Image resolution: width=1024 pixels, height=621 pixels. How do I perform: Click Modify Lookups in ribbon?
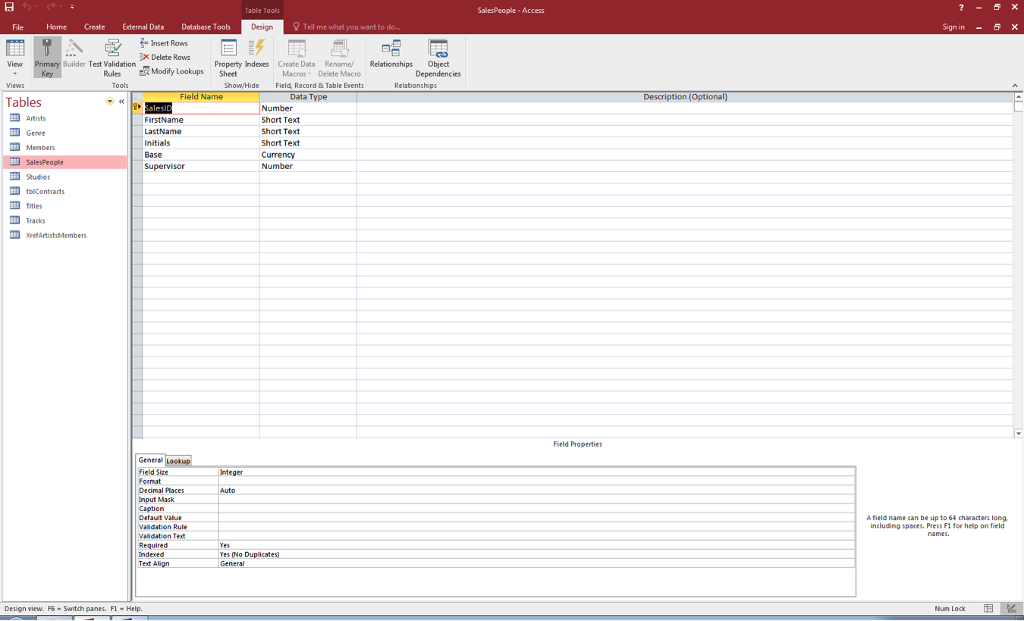point(171,71)
